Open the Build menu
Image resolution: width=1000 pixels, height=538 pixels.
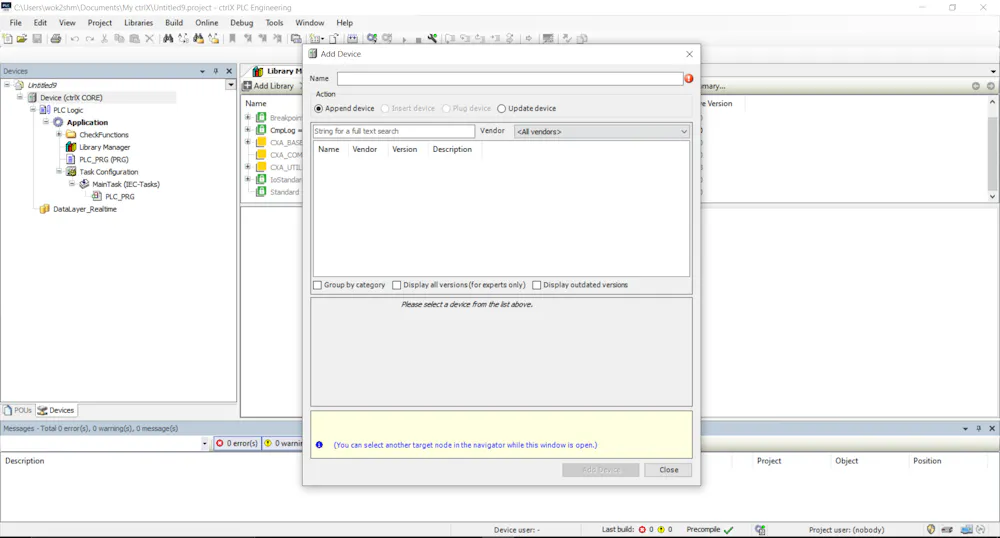[x=173, y=22]
